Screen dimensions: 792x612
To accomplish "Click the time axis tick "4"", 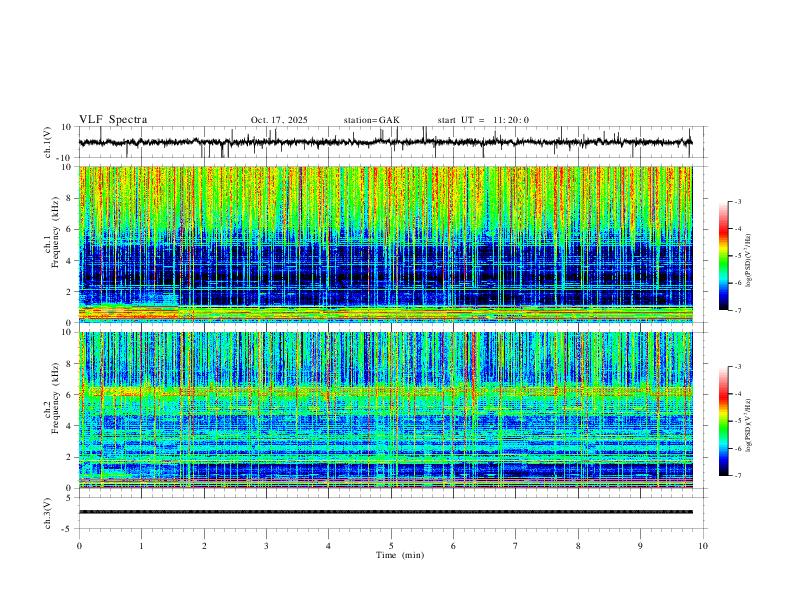I will click(328, 546).
